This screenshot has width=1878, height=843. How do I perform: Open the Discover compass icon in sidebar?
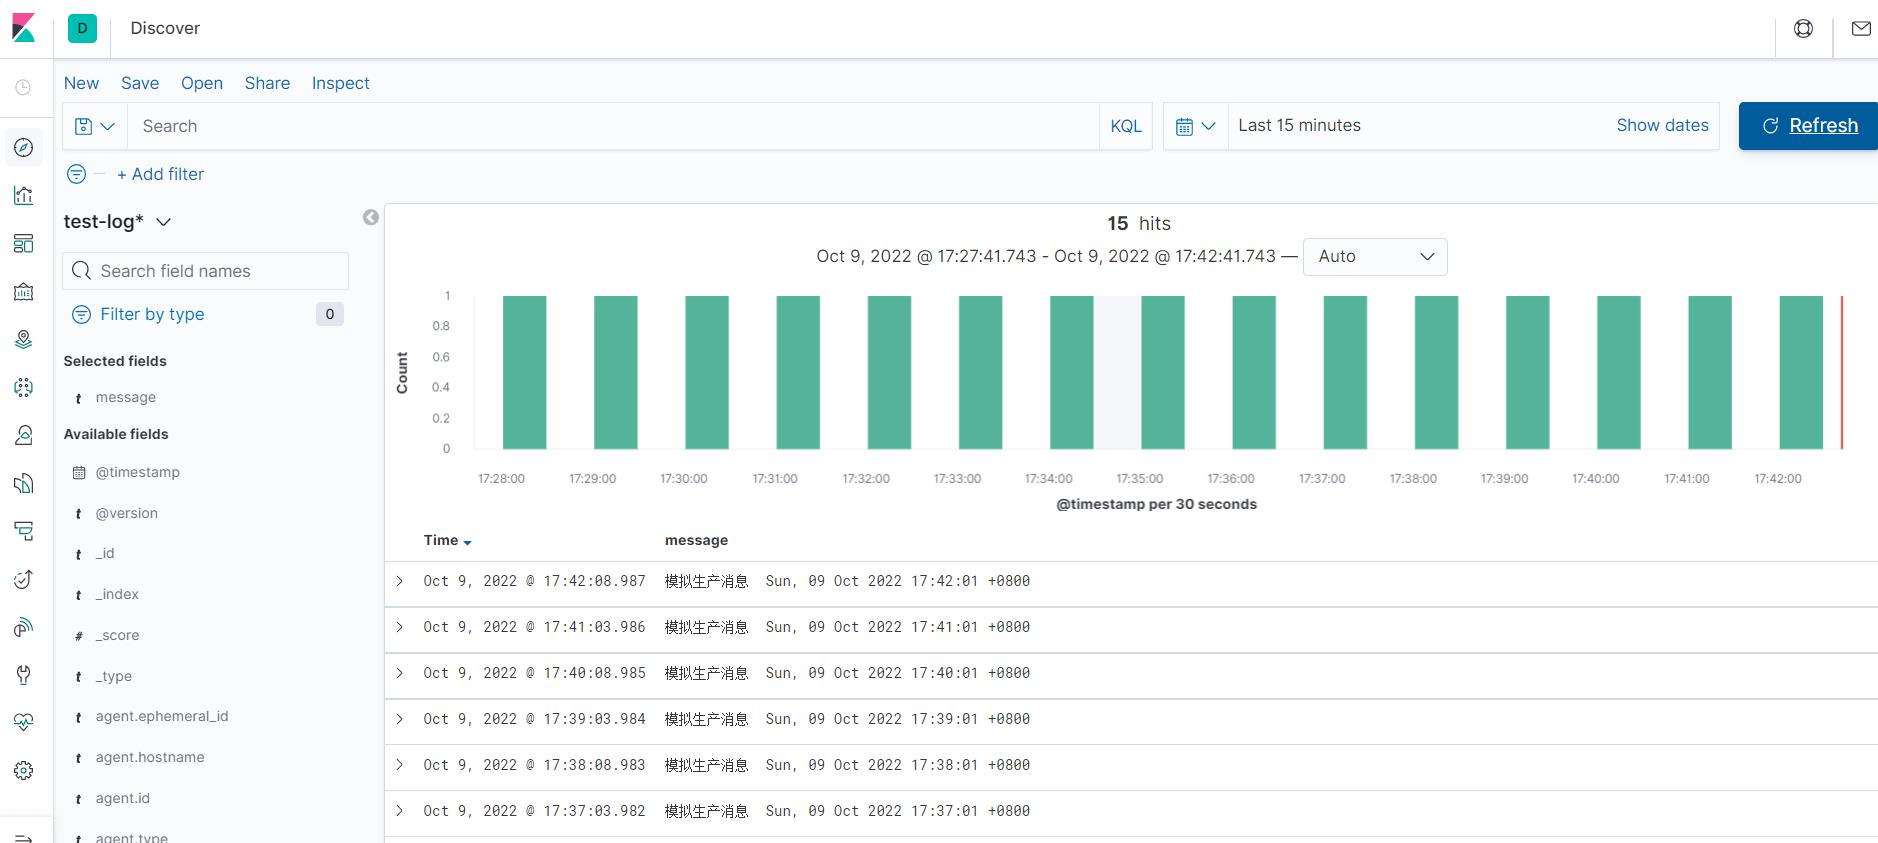pyautogui.click(x=24, y=148)
